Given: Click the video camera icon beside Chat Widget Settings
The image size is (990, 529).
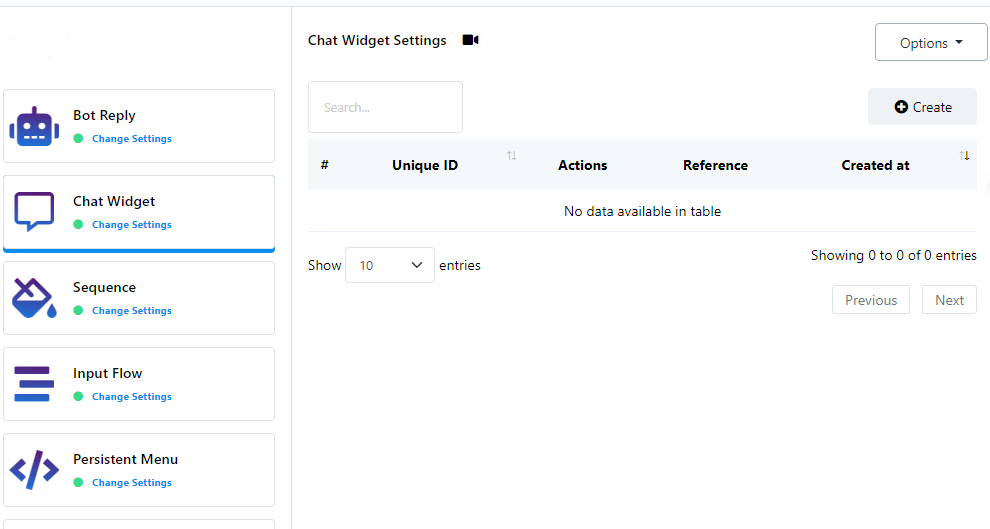Looking at the screenshot, I should [470, 40].
